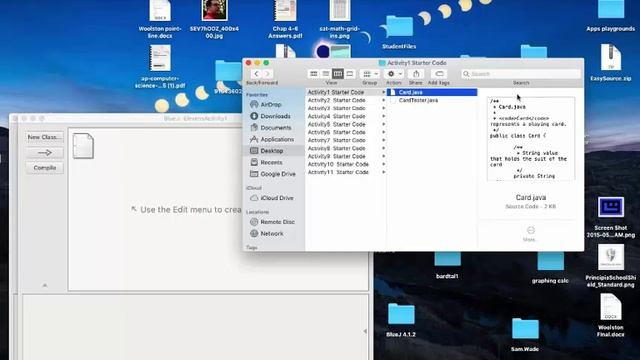Select EasySource.zip desktop file
The width and height of the screenshot is (640, 360).
[611, 62]
